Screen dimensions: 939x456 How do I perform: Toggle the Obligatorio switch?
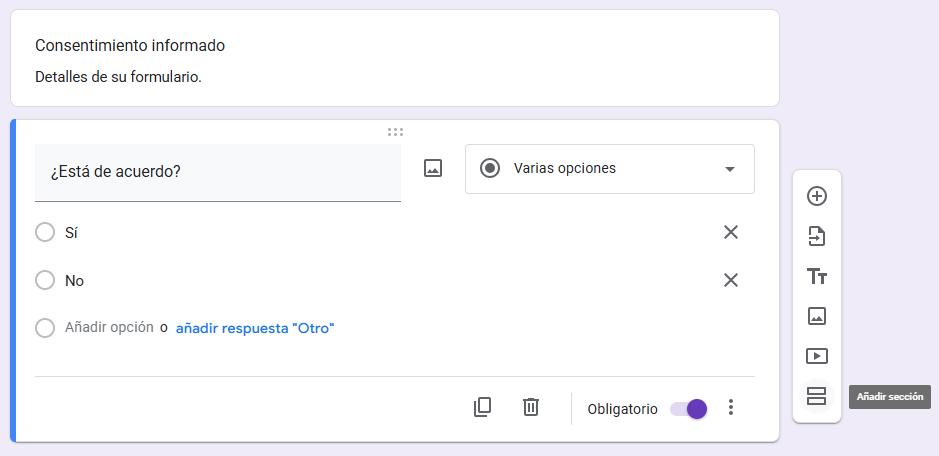[x=688, y=408]
